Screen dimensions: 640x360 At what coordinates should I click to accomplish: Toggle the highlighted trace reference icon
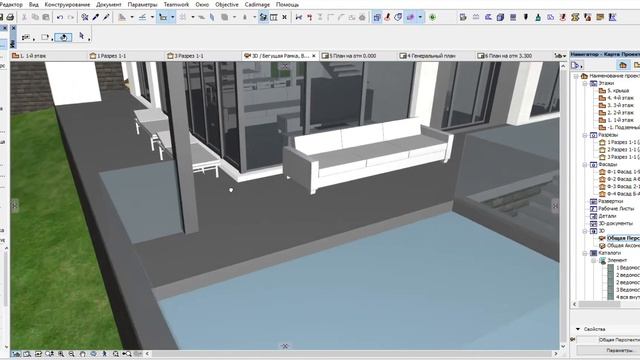click(x=263, y=17)
